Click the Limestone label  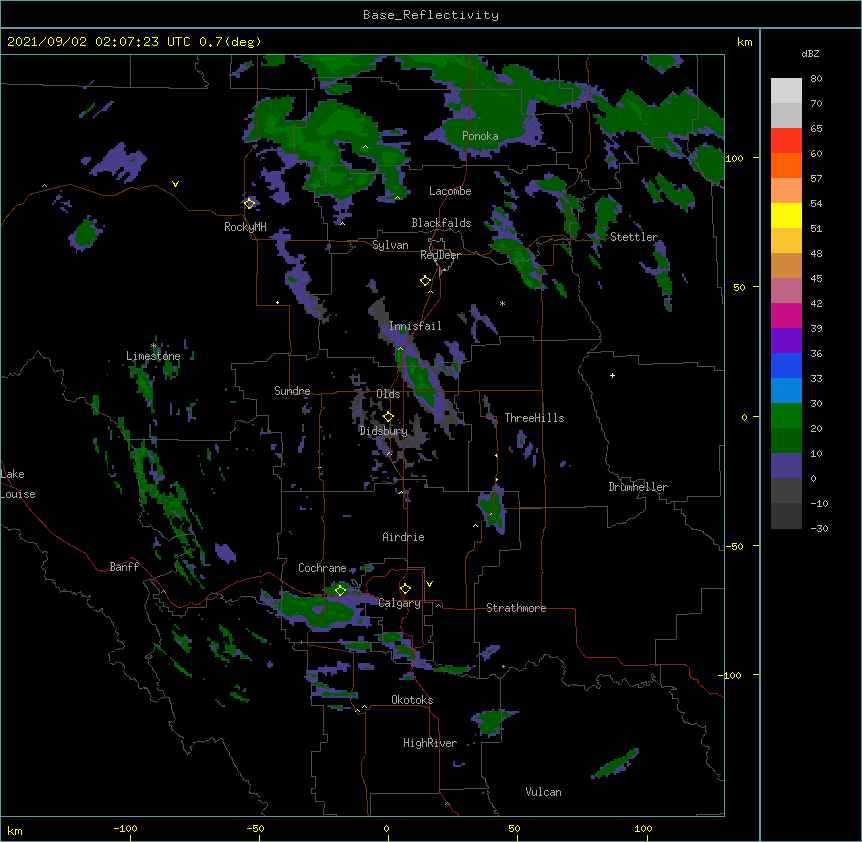click(x=153, y=356)
